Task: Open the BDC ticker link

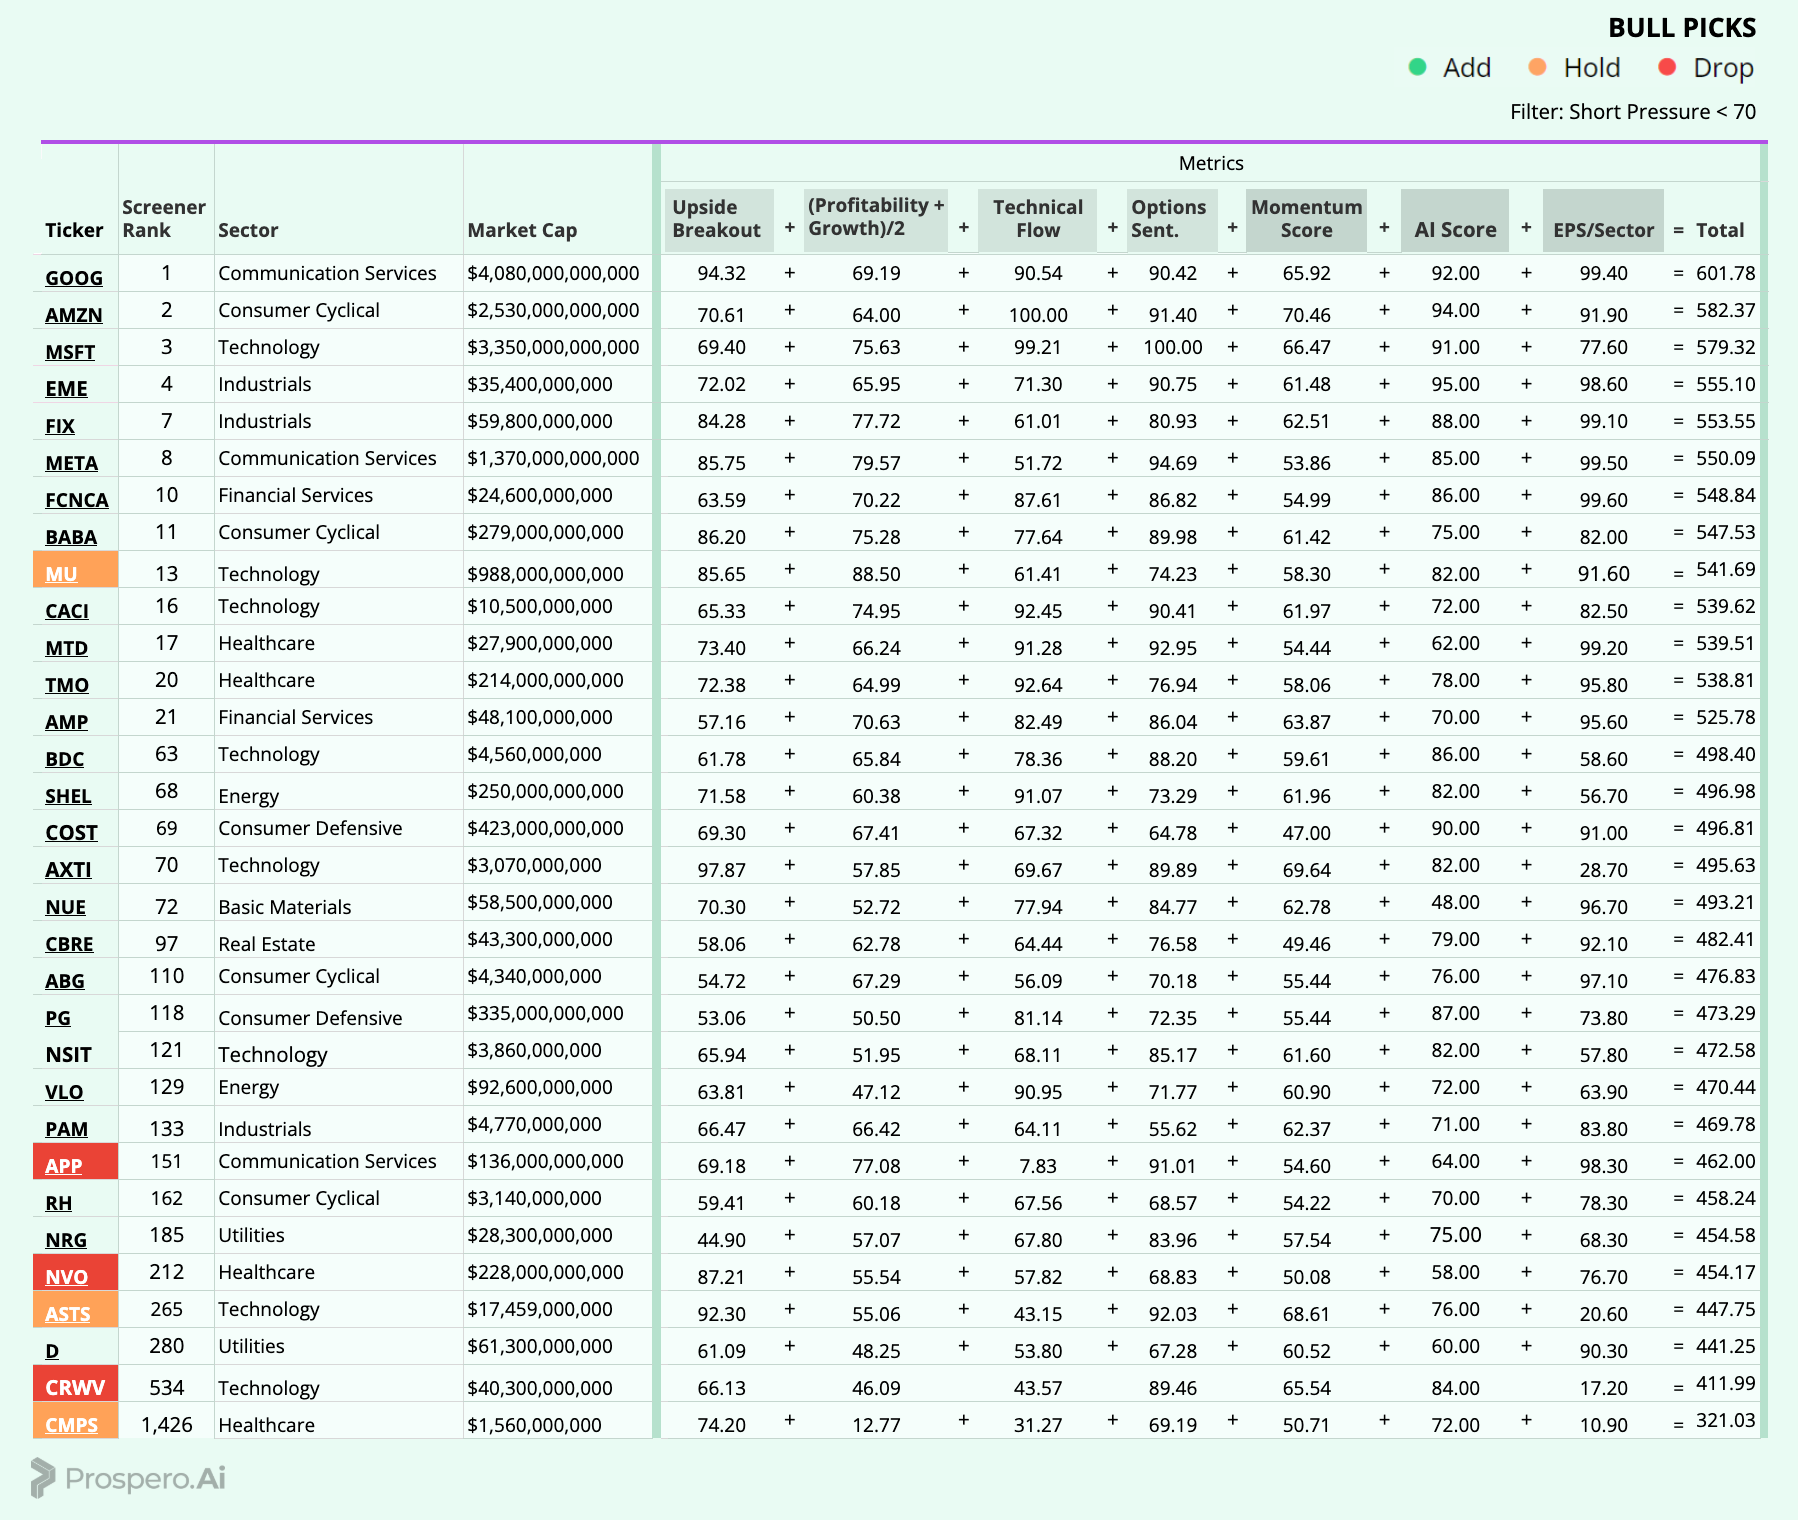Action: coord(65,759)
